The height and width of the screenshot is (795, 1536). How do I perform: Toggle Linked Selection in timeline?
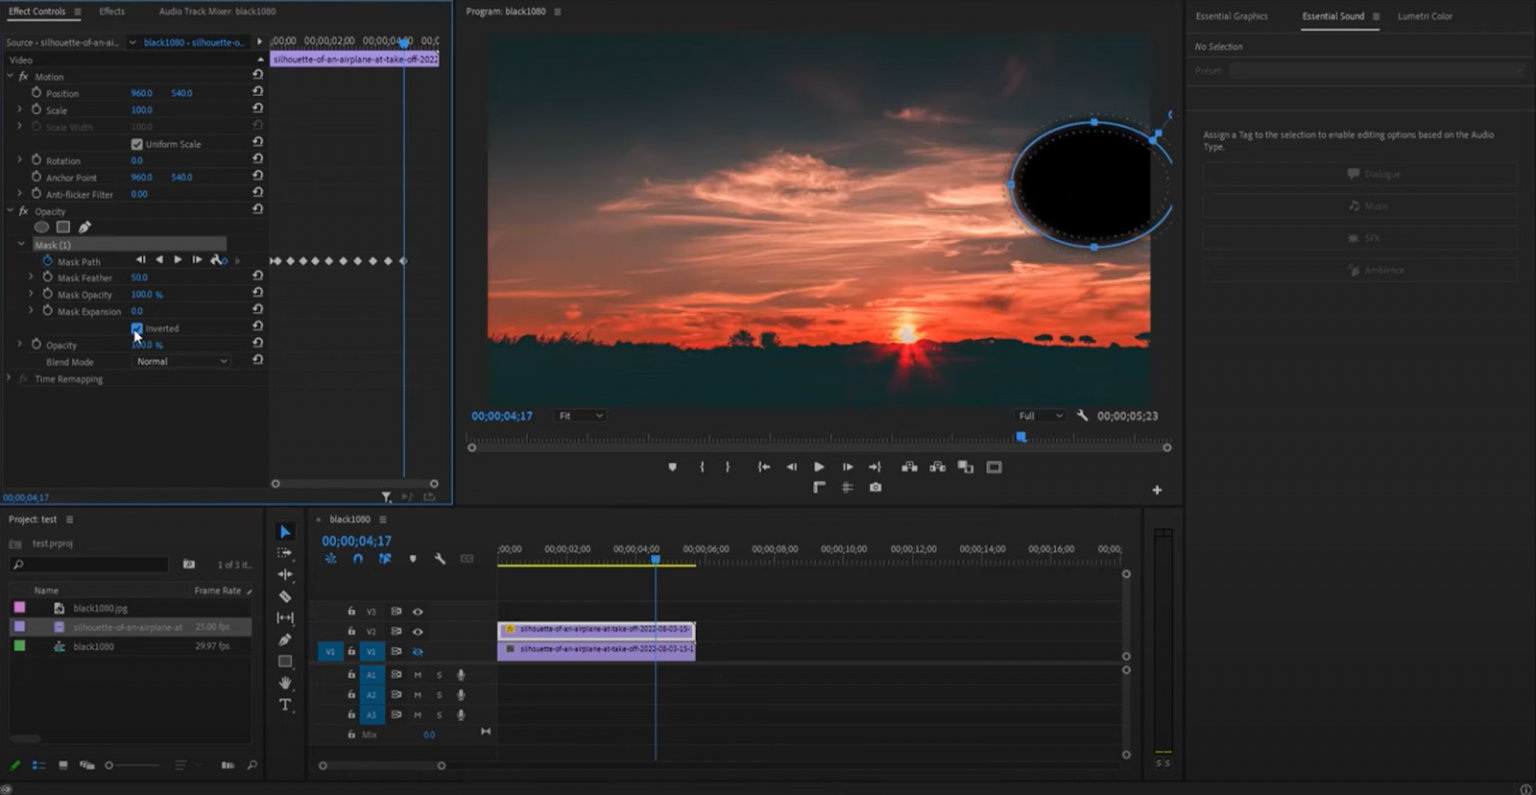pyautogui.click(x=385, y=559)
